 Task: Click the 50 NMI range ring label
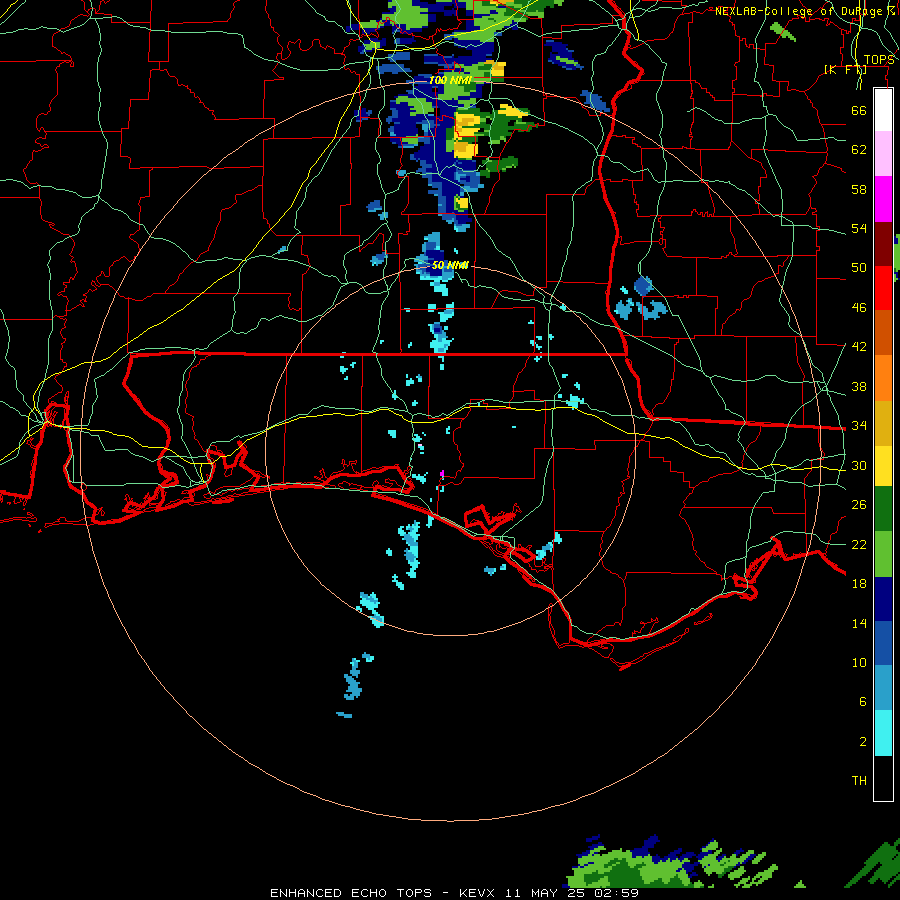click(450, 265)
